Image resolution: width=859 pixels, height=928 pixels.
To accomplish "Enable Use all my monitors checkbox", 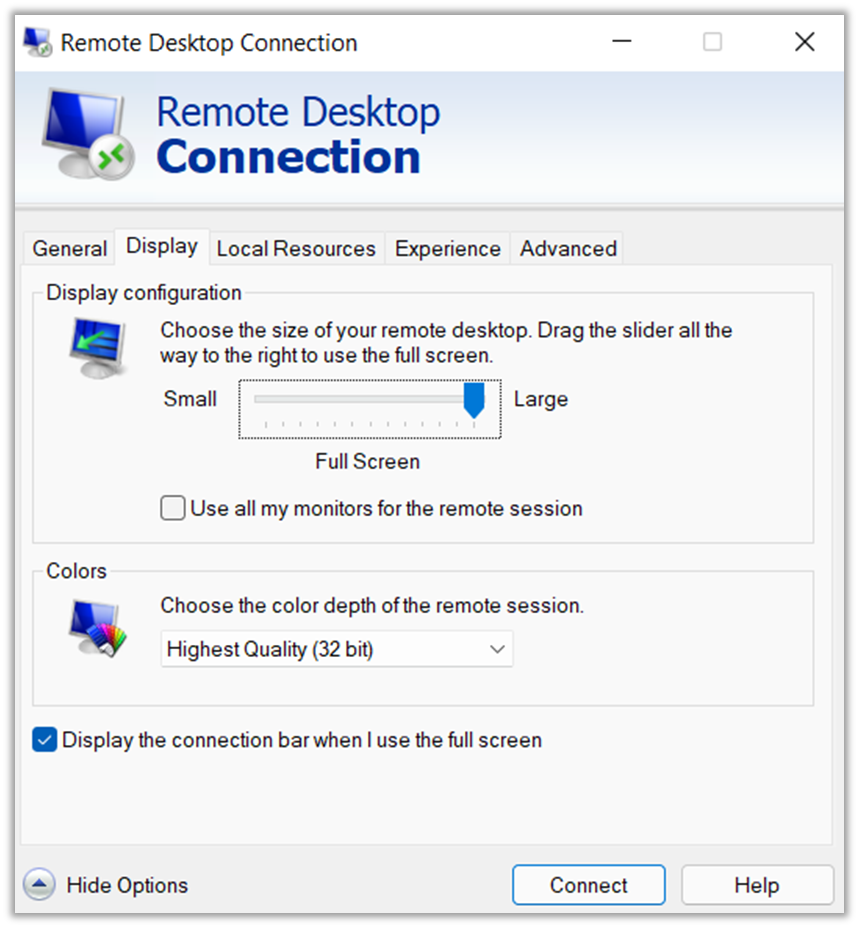I will pos(173,508).
